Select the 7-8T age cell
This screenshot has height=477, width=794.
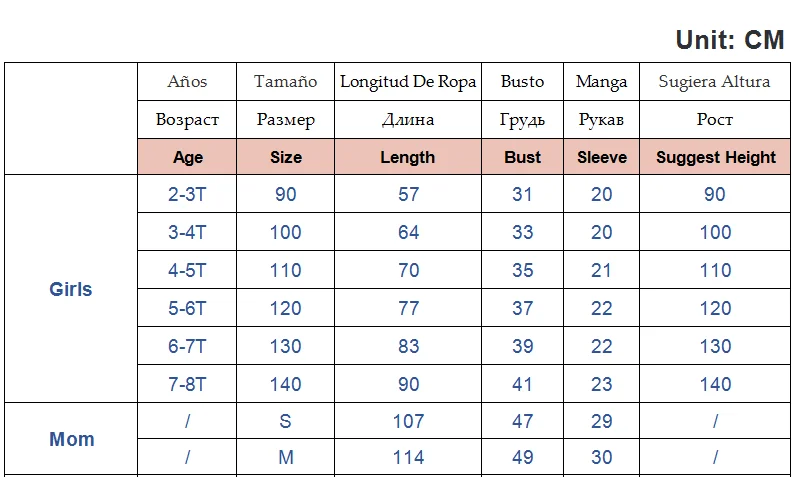(187, 384)
